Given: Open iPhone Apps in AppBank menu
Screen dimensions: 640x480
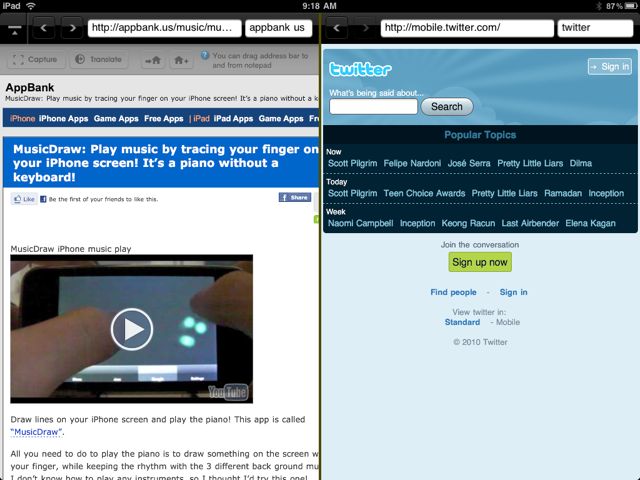Looking at the screenshot, I should pos(64,119).
